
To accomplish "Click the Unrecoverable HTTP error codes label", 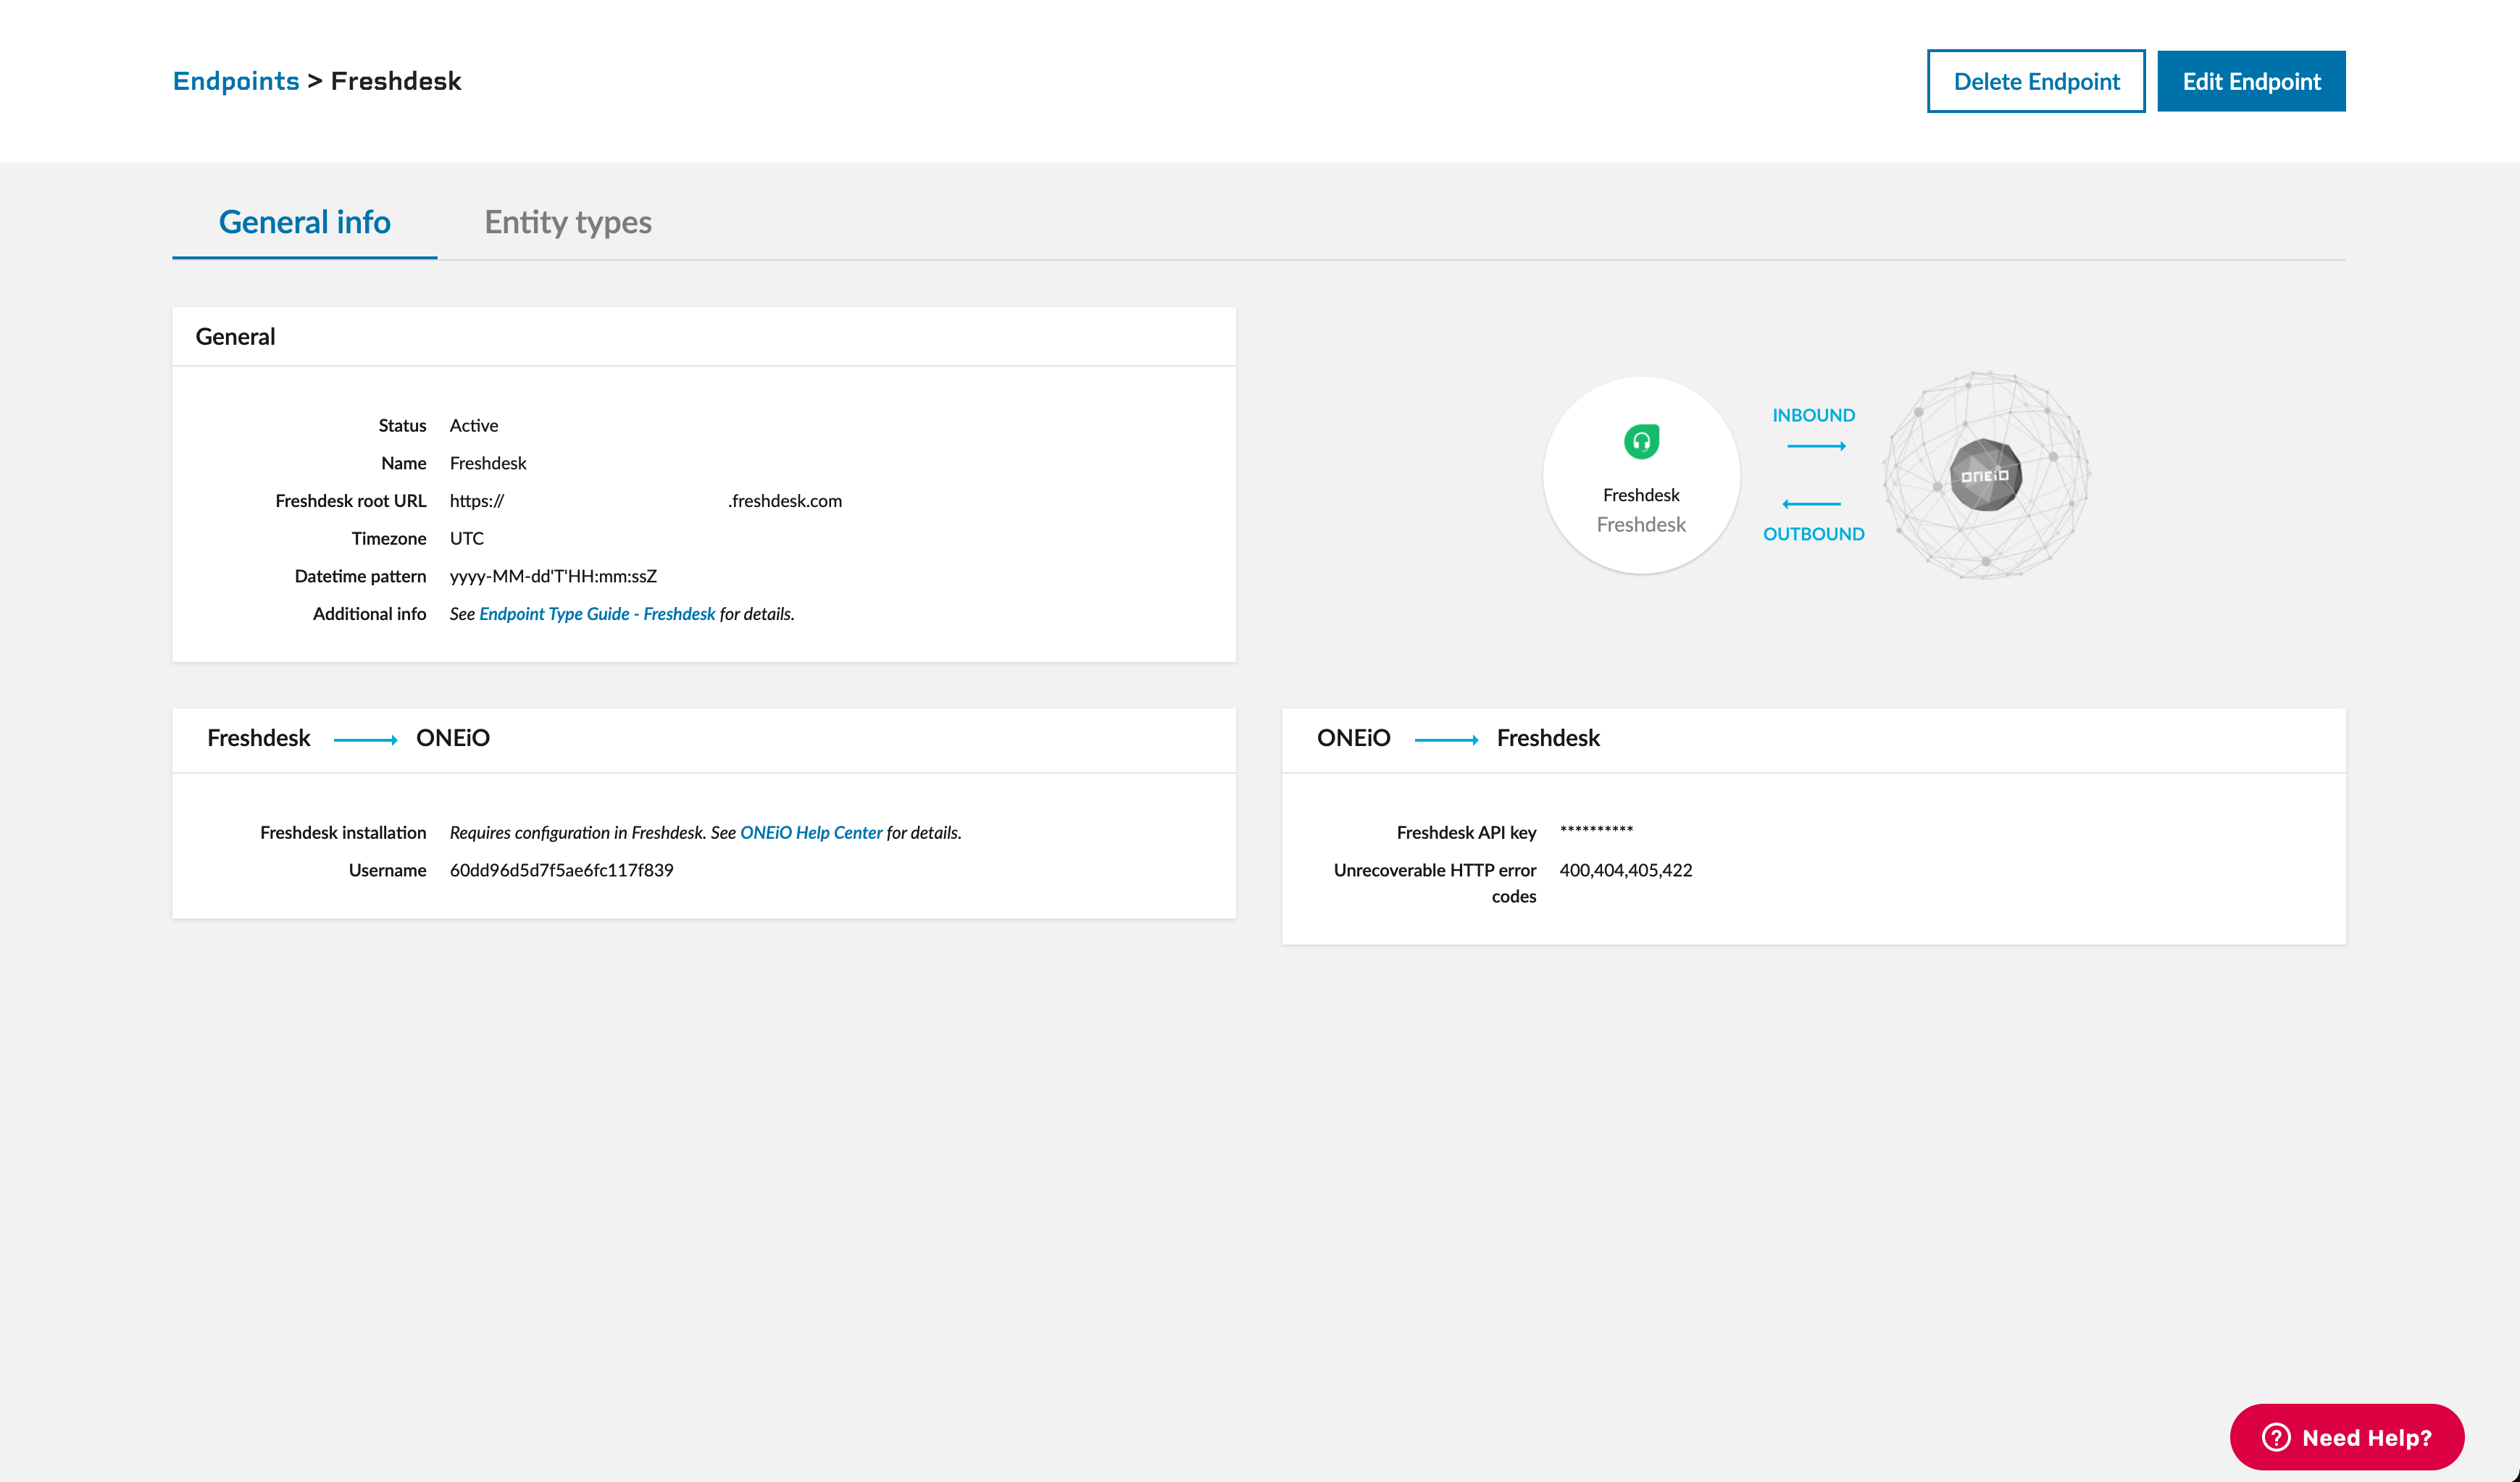I will coord(1435,884).
